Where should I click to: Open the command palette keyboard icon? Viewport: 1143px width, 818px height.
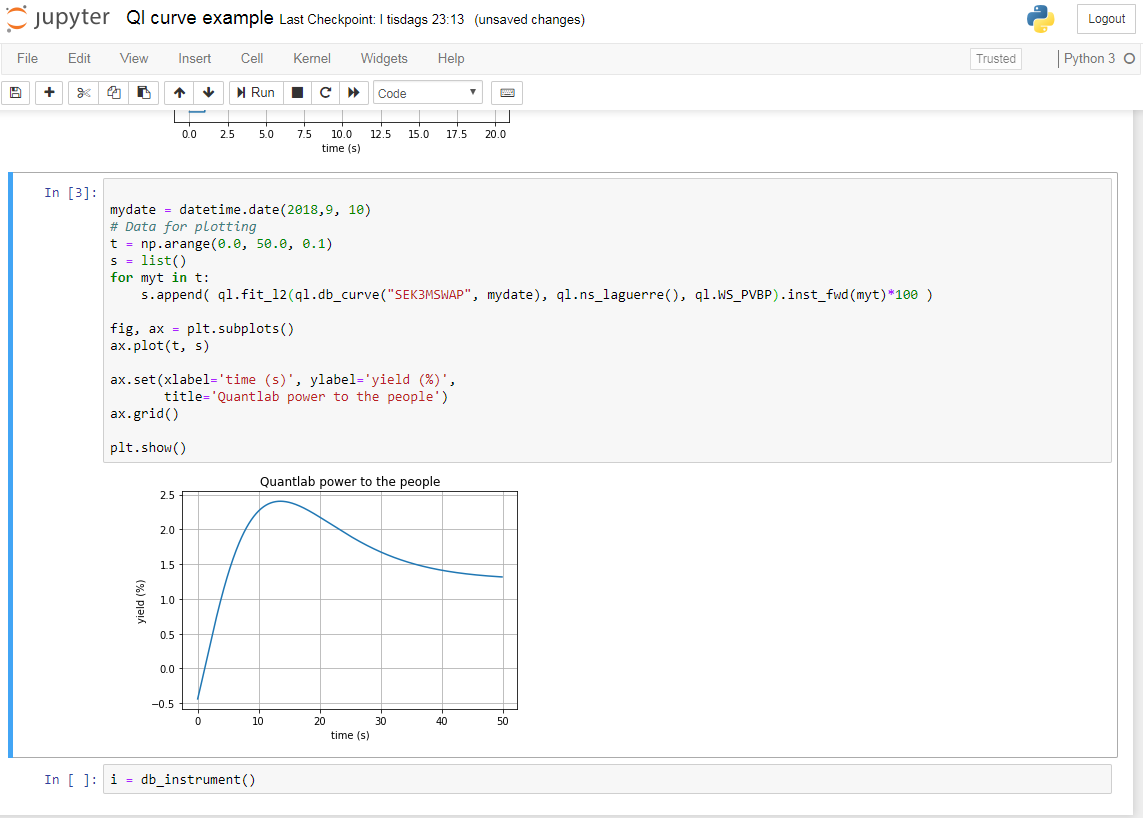pos(507,93)
